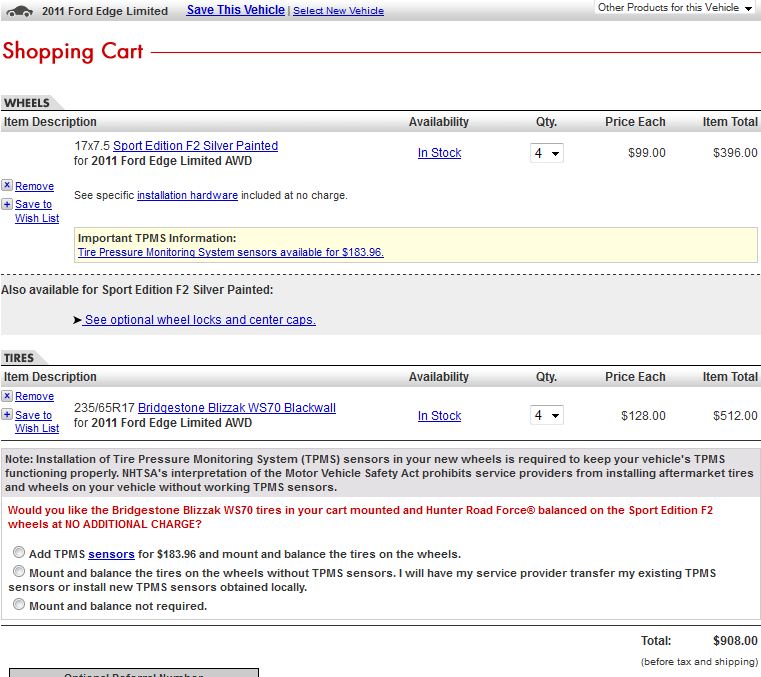Click Select New Vehicle link
The image size is (761, 677).
(x=338, y=11)
